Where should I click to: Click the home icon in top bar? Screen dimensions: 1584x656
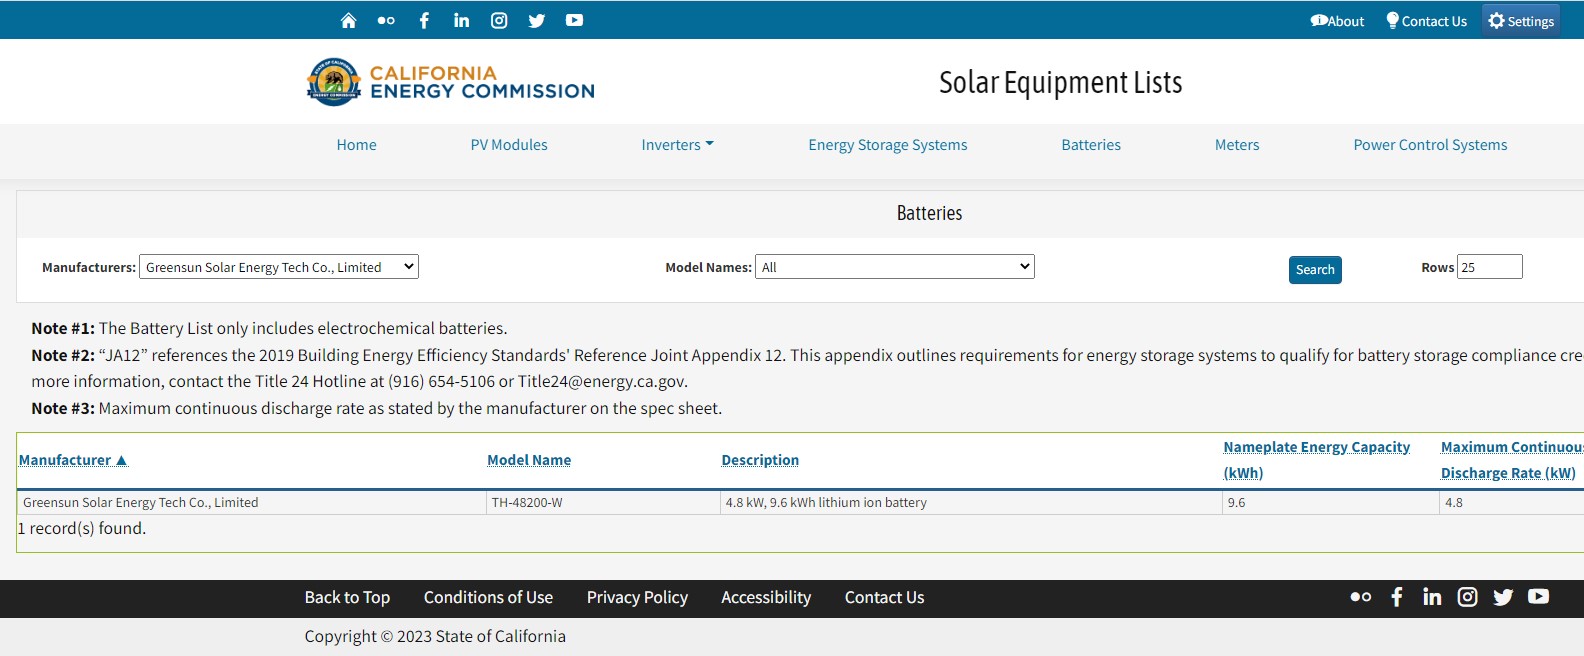point(348,21)
